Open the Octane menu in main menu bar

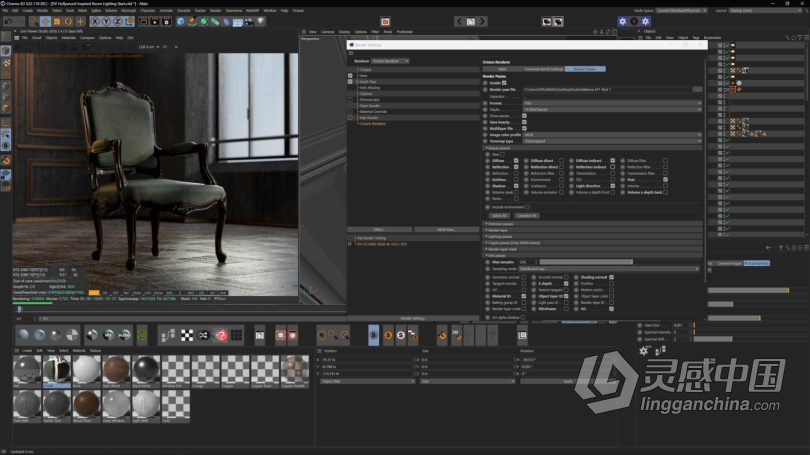click(x=298, y=10)
